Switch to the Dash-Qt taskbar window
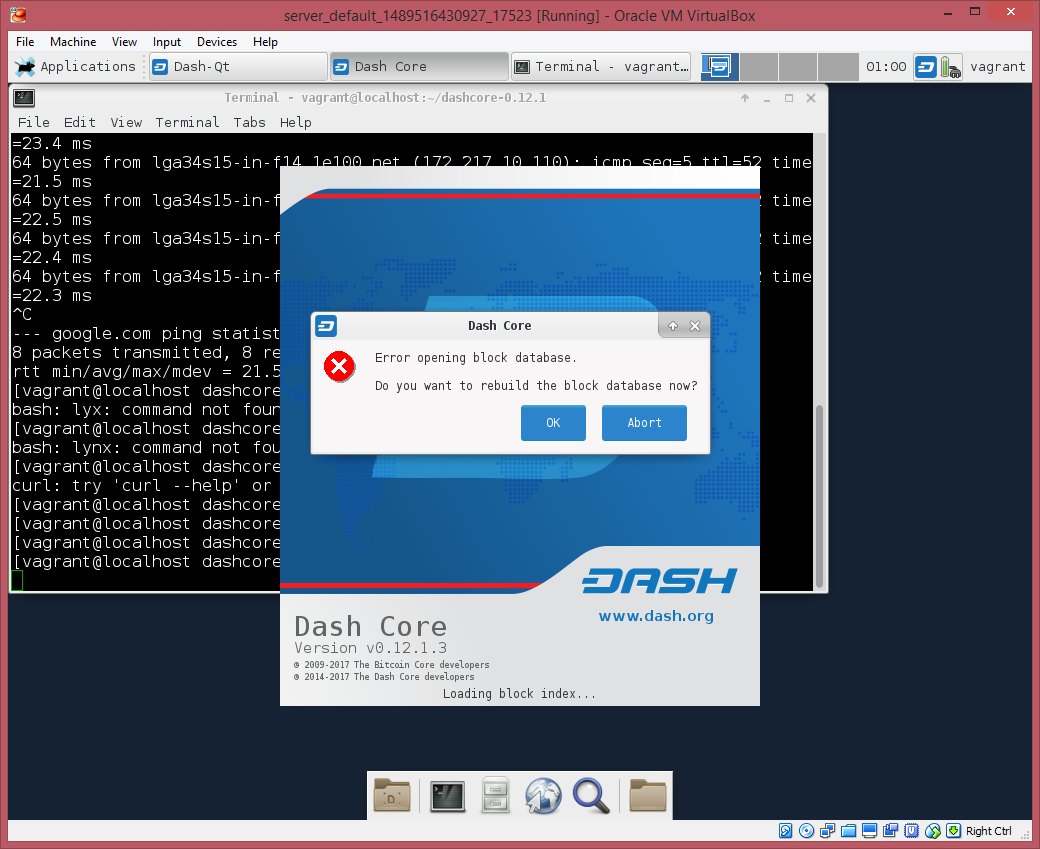The width and height of the screenshot is (1040, 849). pyautogui.click(x=239, y=66)
